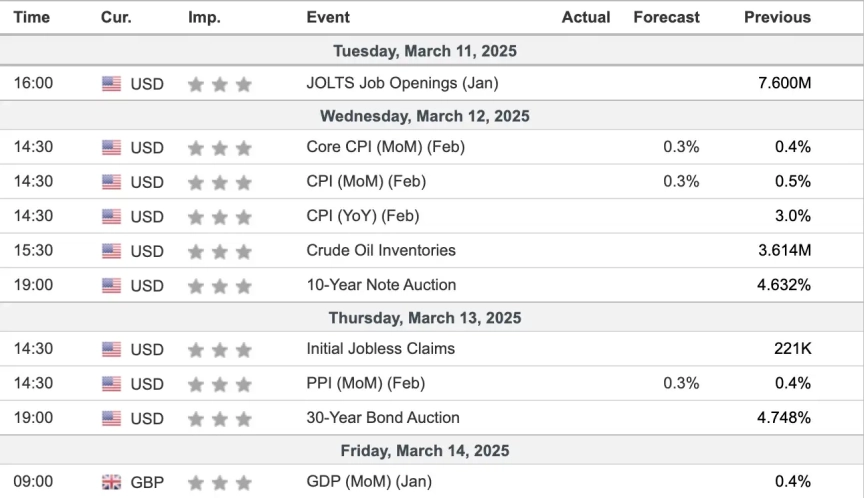Open the 30-Year Bond Auction event

(x=383, y=417)
